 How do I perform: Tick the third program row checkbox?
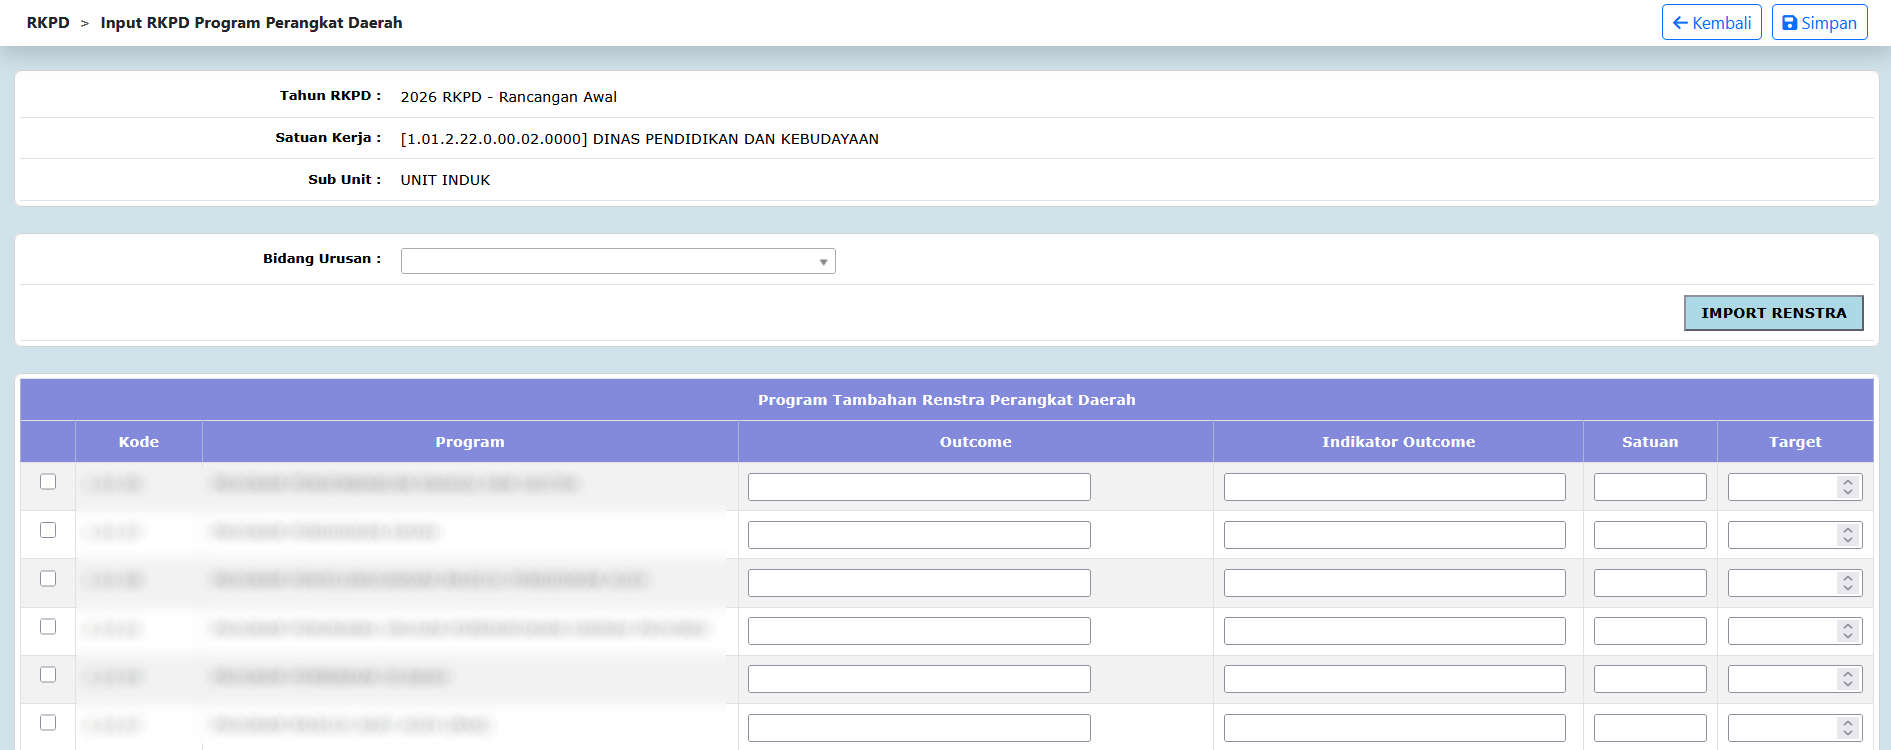(48, 578)
